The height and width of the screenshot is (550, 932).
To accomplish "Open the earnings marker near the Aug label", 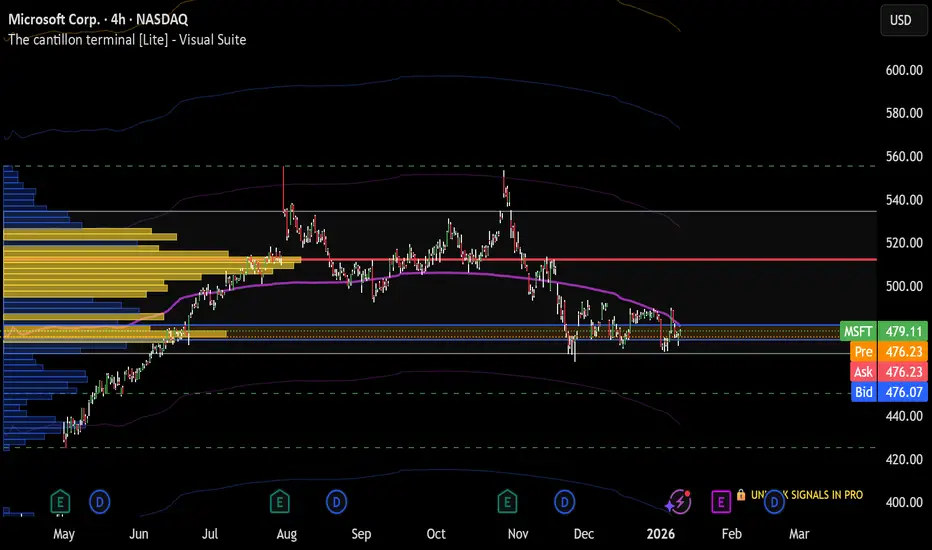I will [x=279, y=502].
